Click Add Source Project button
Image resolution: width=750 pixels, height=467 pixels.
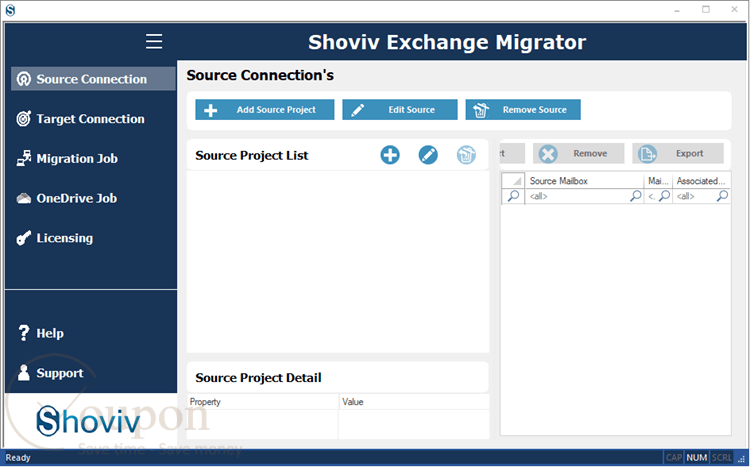pos(265,110)
